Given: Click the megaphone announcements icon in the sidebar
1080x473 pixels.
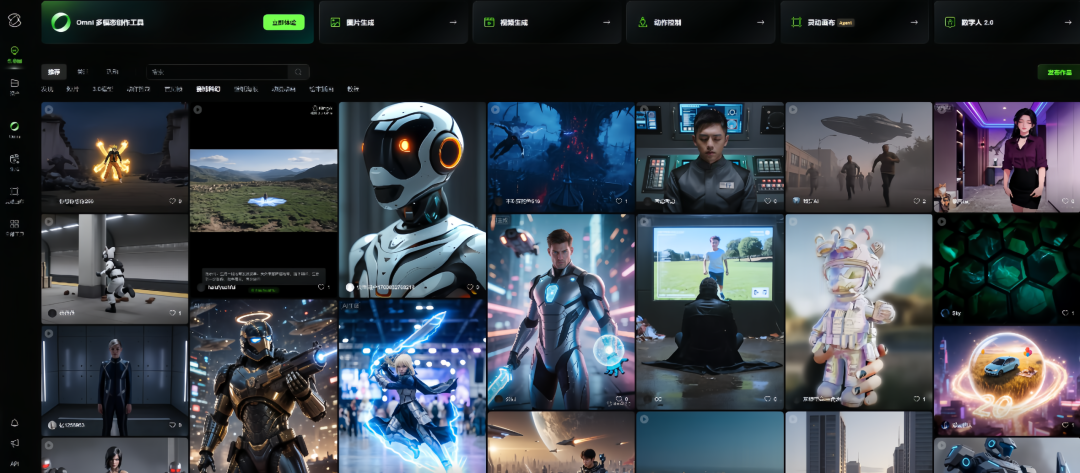Looking at the screenshot, I should (x=14, y=442).
